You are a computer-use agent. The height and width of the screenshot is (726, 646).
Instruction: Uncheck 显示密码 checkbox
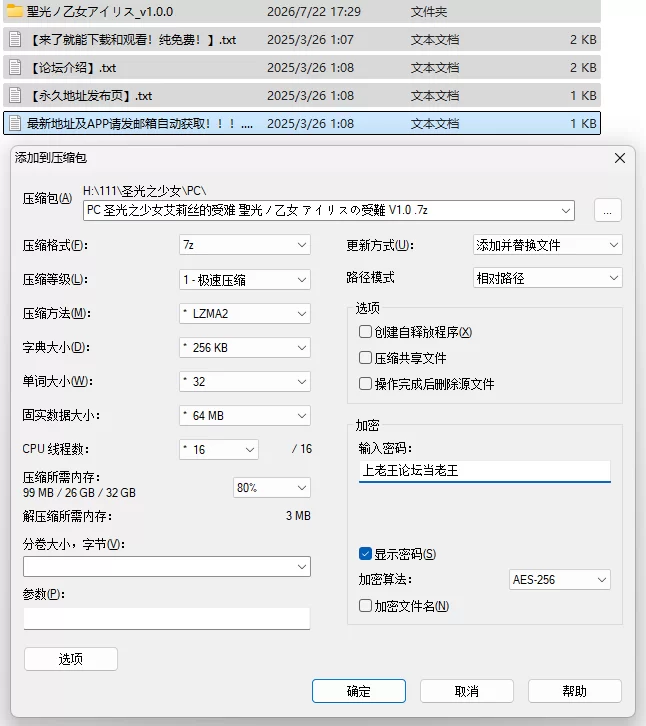click(x=365, y=554)
